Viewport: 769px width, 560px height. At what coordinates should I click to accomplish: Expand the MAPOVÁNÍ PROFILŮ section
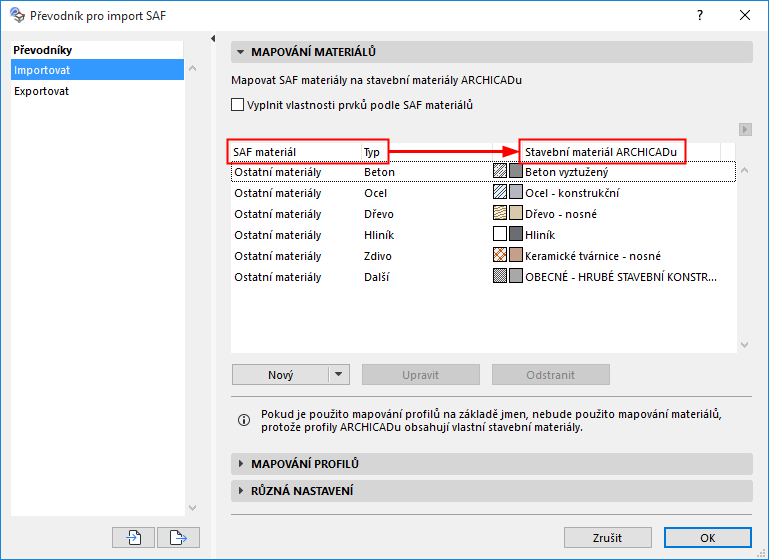coord(240,464)
